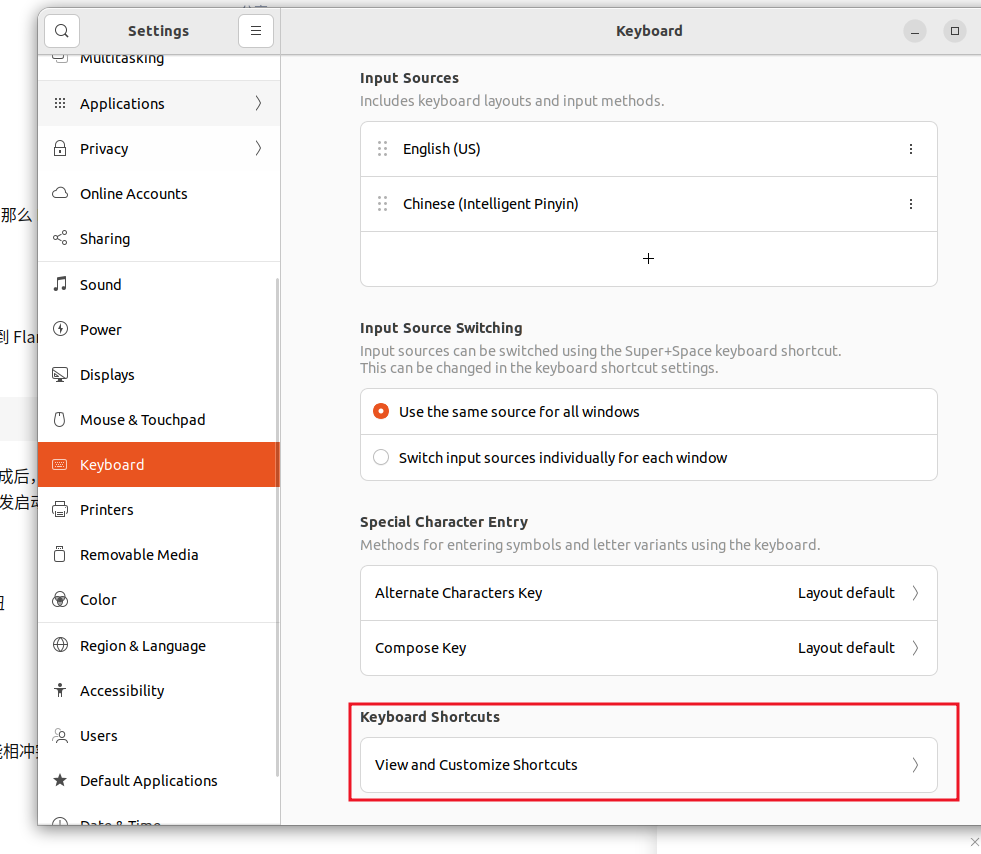Click the Keyboard title in header bar
Viewport: 981px width, 854px height.
coord(649,31)
